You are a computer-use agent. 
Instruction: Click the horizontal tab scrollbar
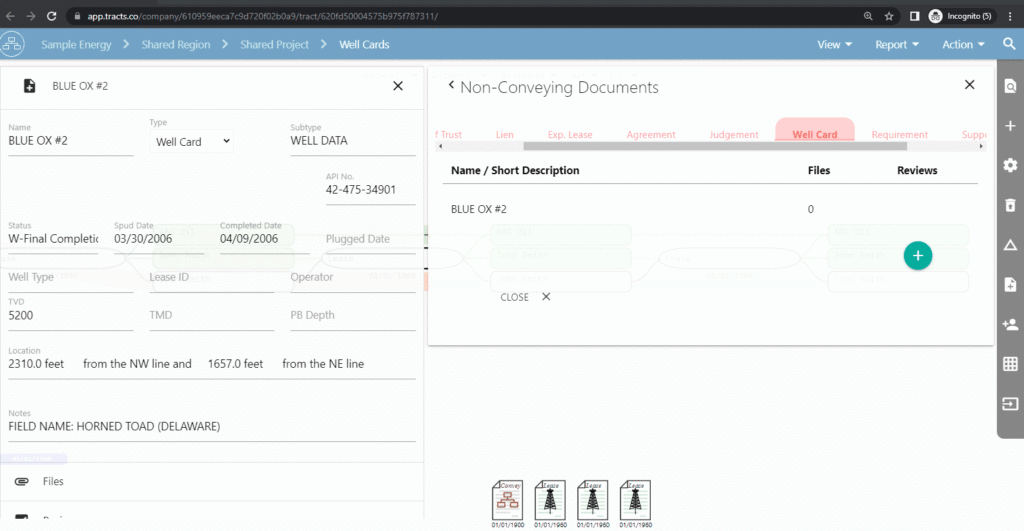640,147
